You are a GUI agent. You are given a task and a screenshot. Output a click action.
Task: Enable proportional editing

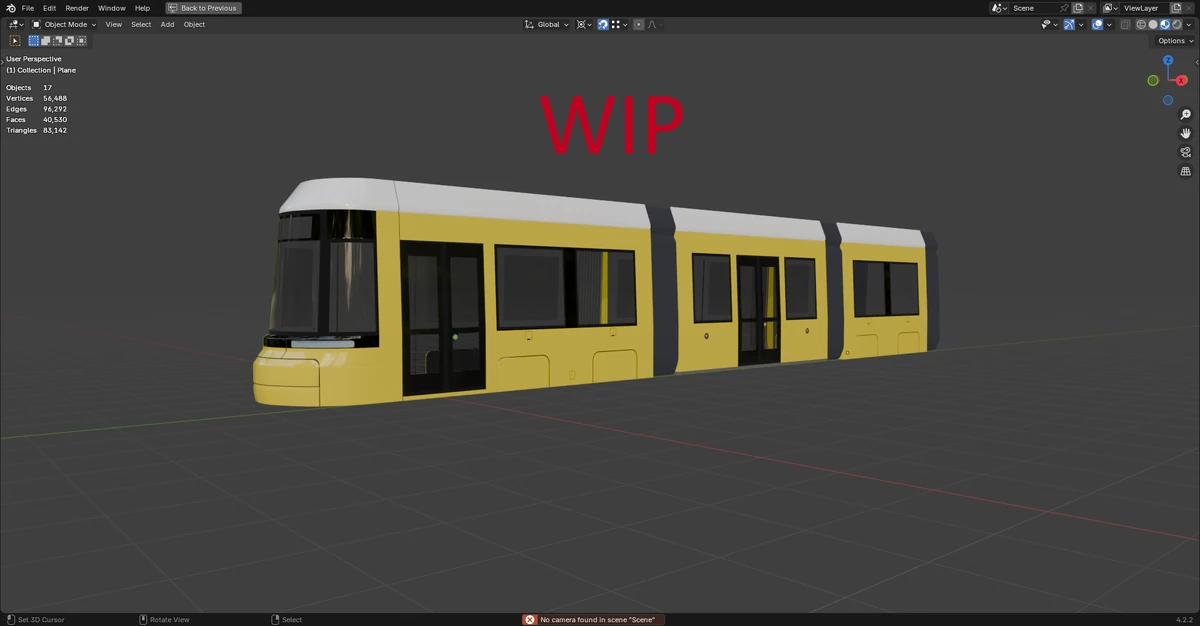(x=639, y=24)
